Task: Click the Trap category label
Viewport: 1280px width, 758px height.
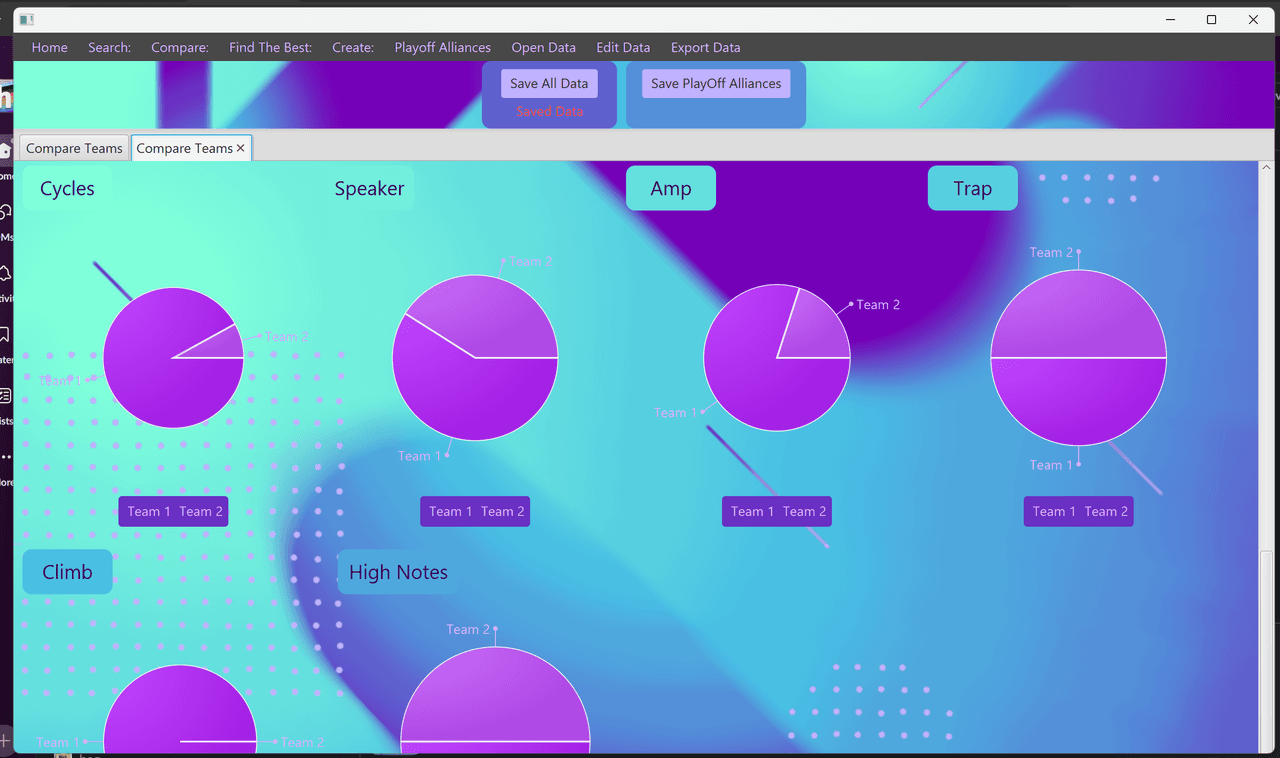Action: click(972, 188)
